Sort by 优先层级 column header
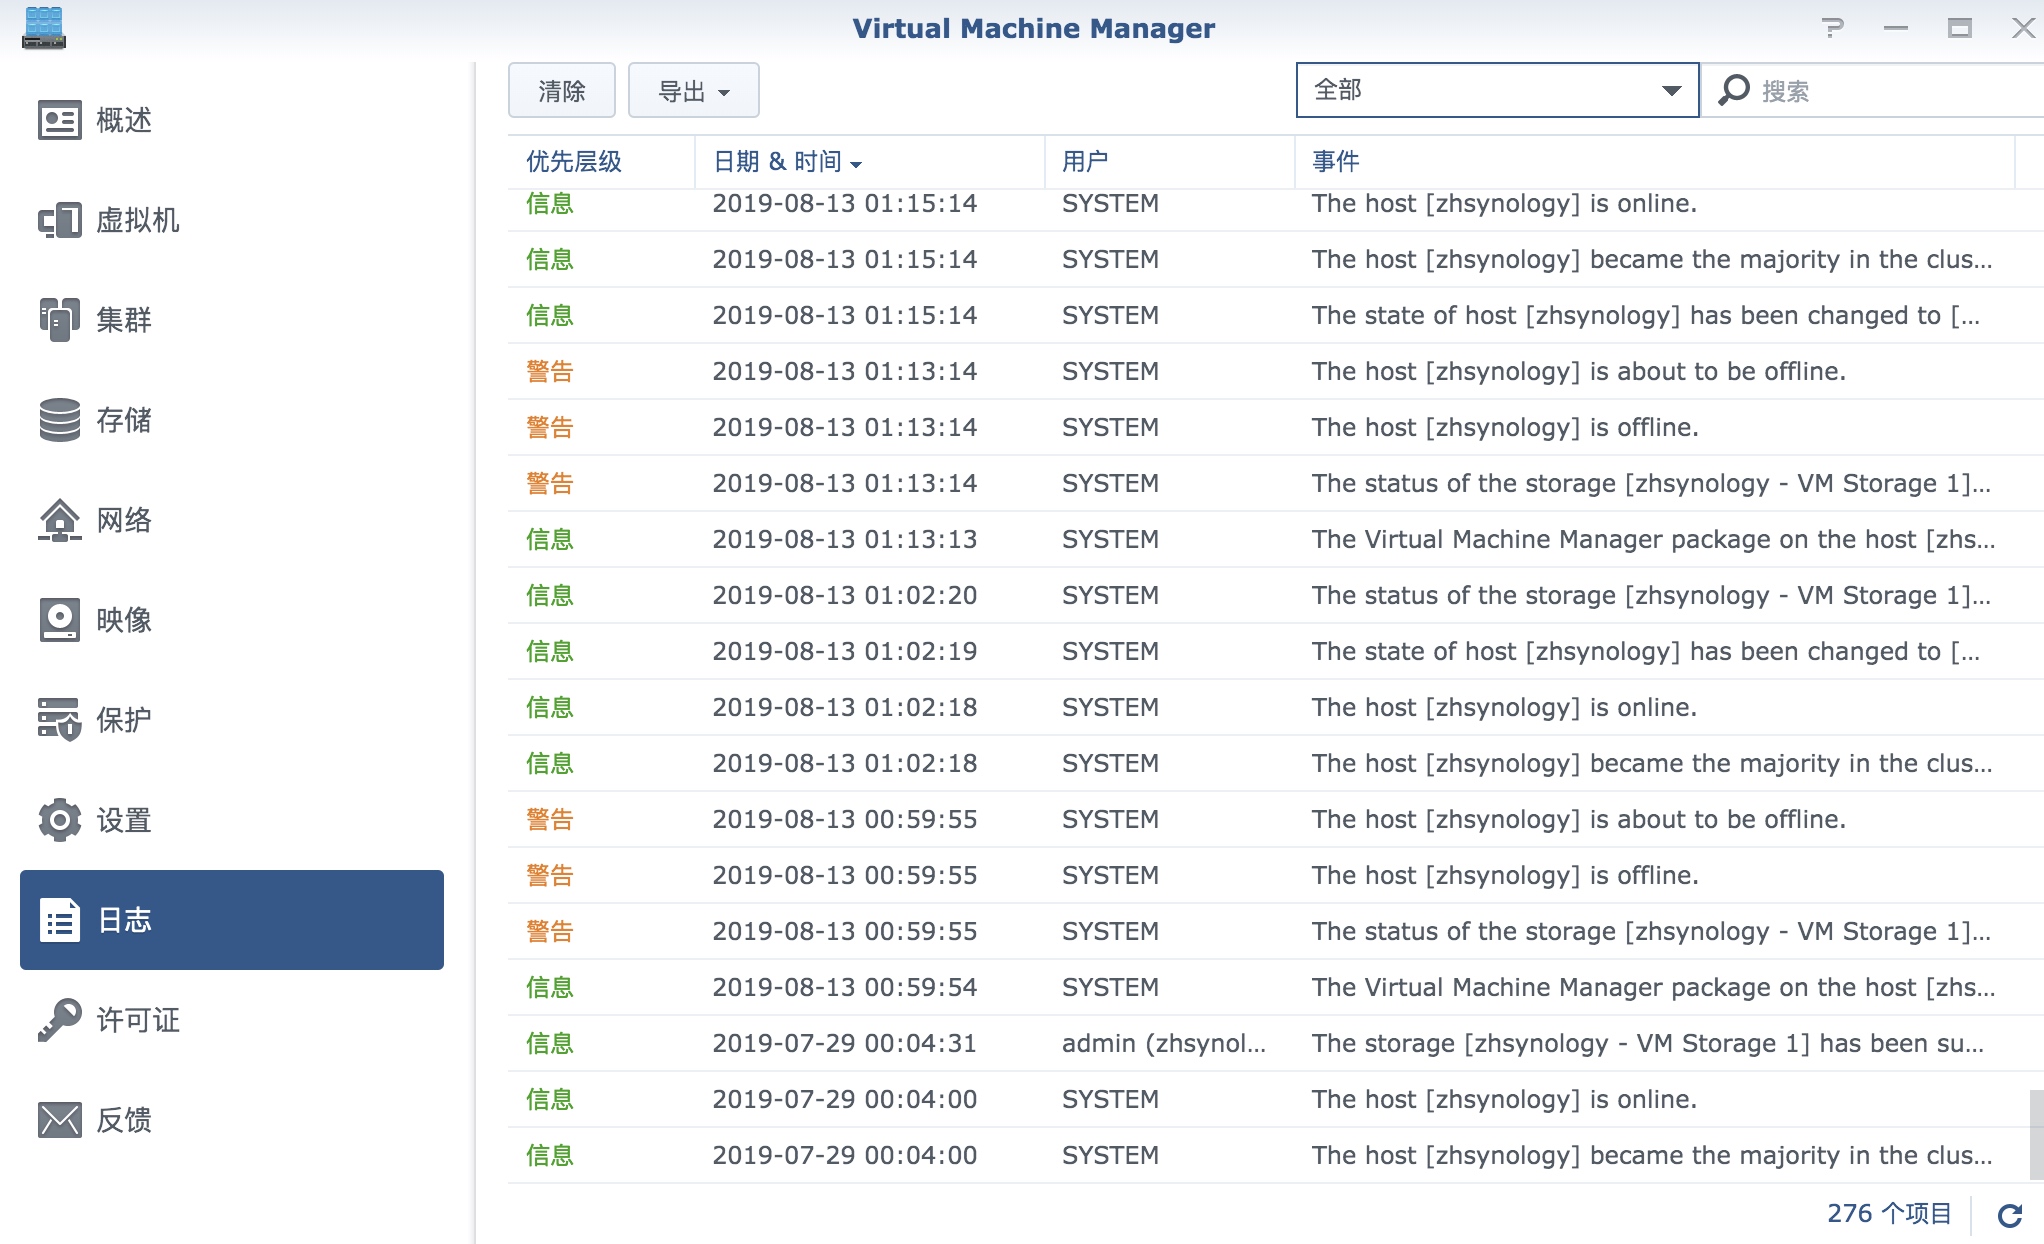 click(601, 161)
